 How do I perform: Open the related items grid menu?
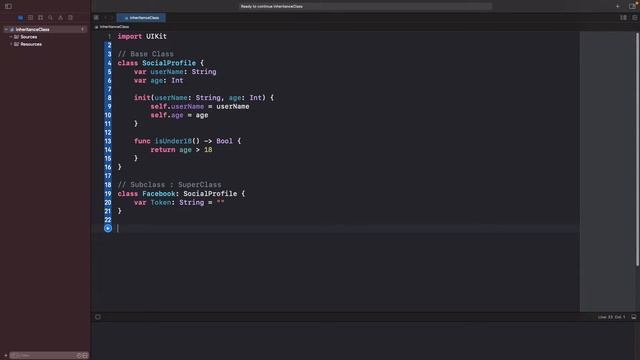point(96,18)
